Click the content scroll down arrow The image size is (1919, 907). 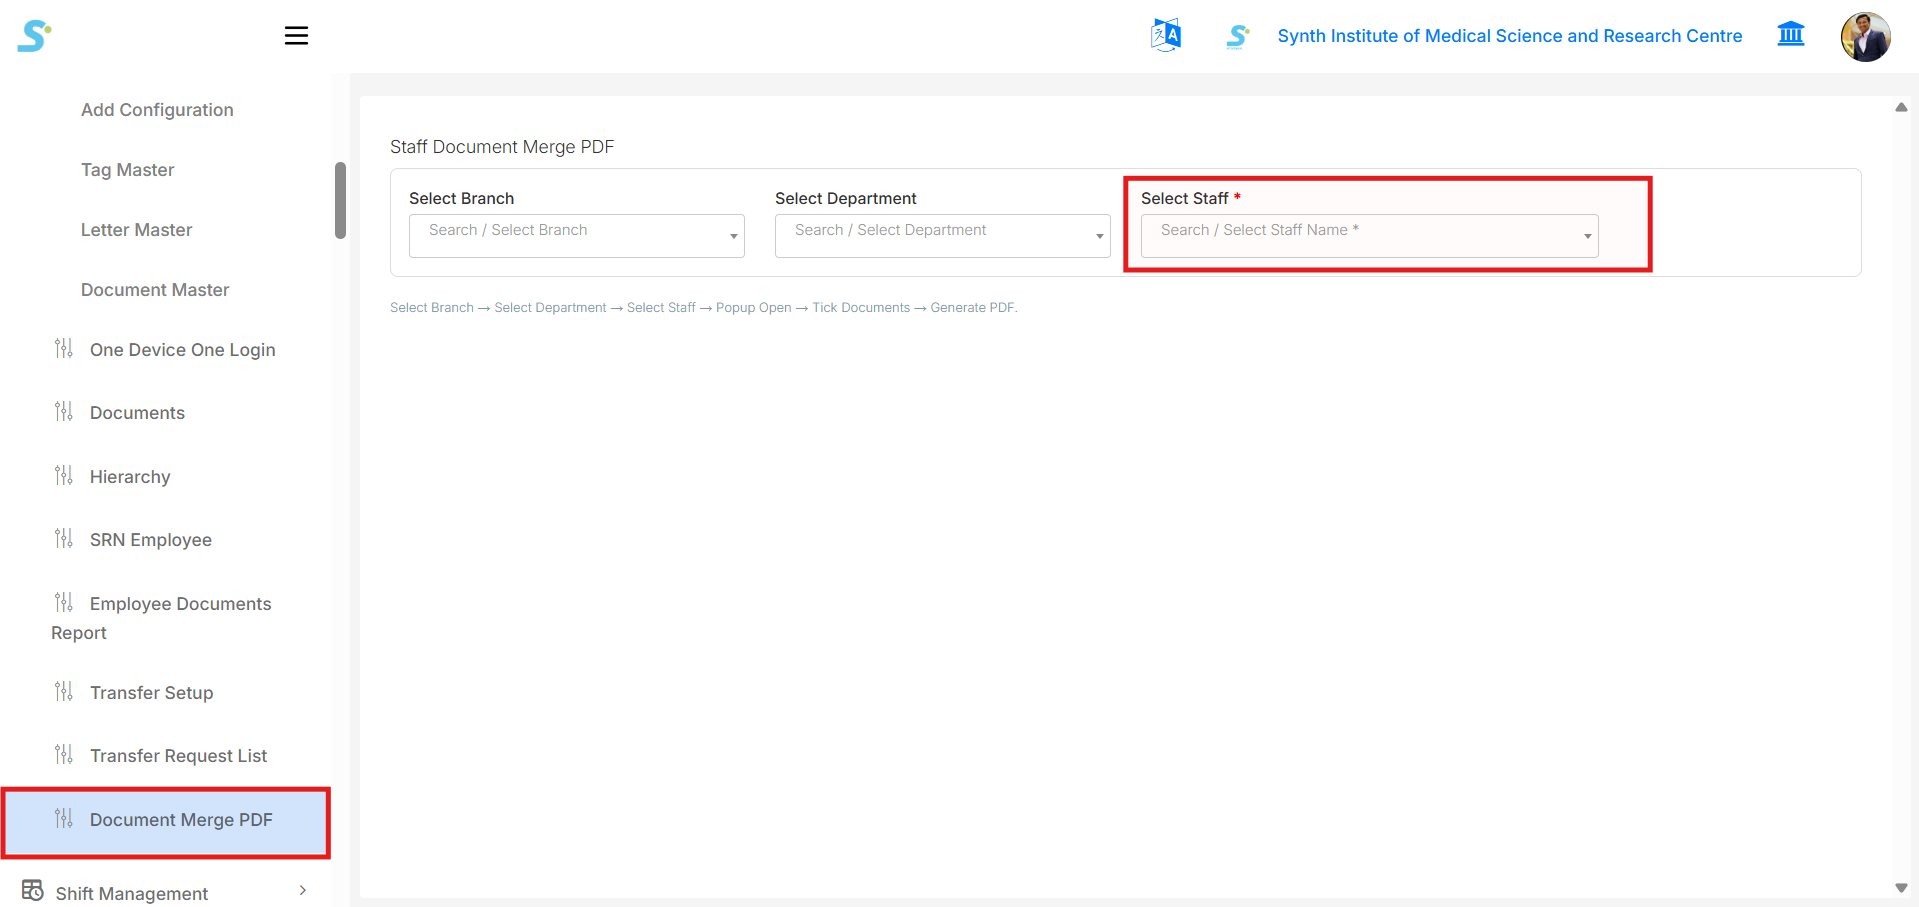coord(1901,888)
